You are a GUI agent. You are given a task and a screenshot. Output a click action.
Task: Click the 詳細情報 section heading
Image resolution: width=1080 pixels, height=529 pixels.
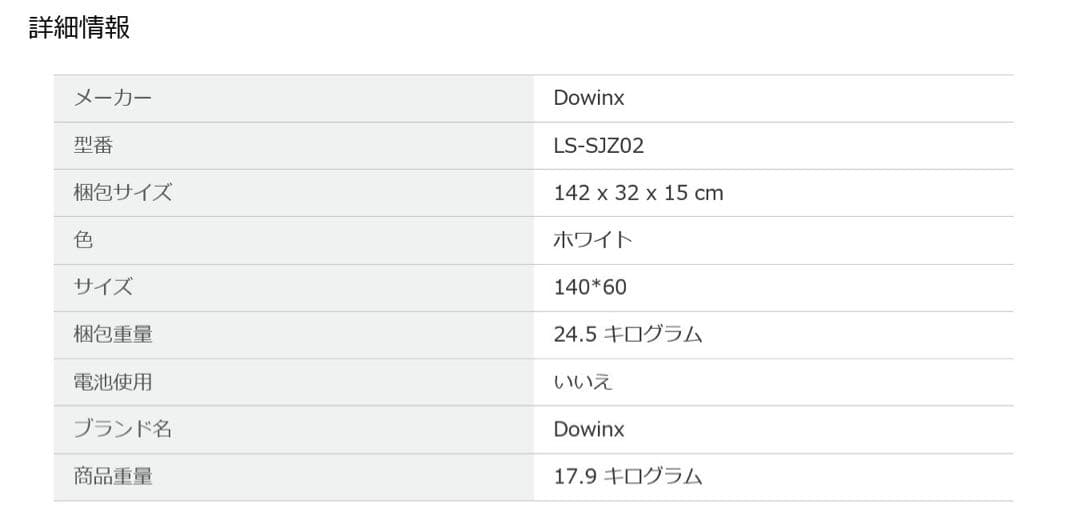80,28
